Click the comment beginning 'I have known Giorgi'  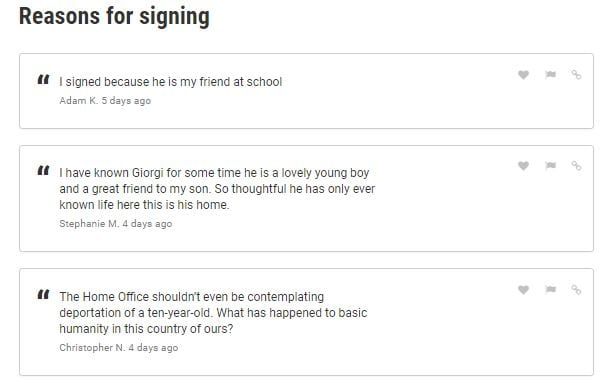(217, 189)
